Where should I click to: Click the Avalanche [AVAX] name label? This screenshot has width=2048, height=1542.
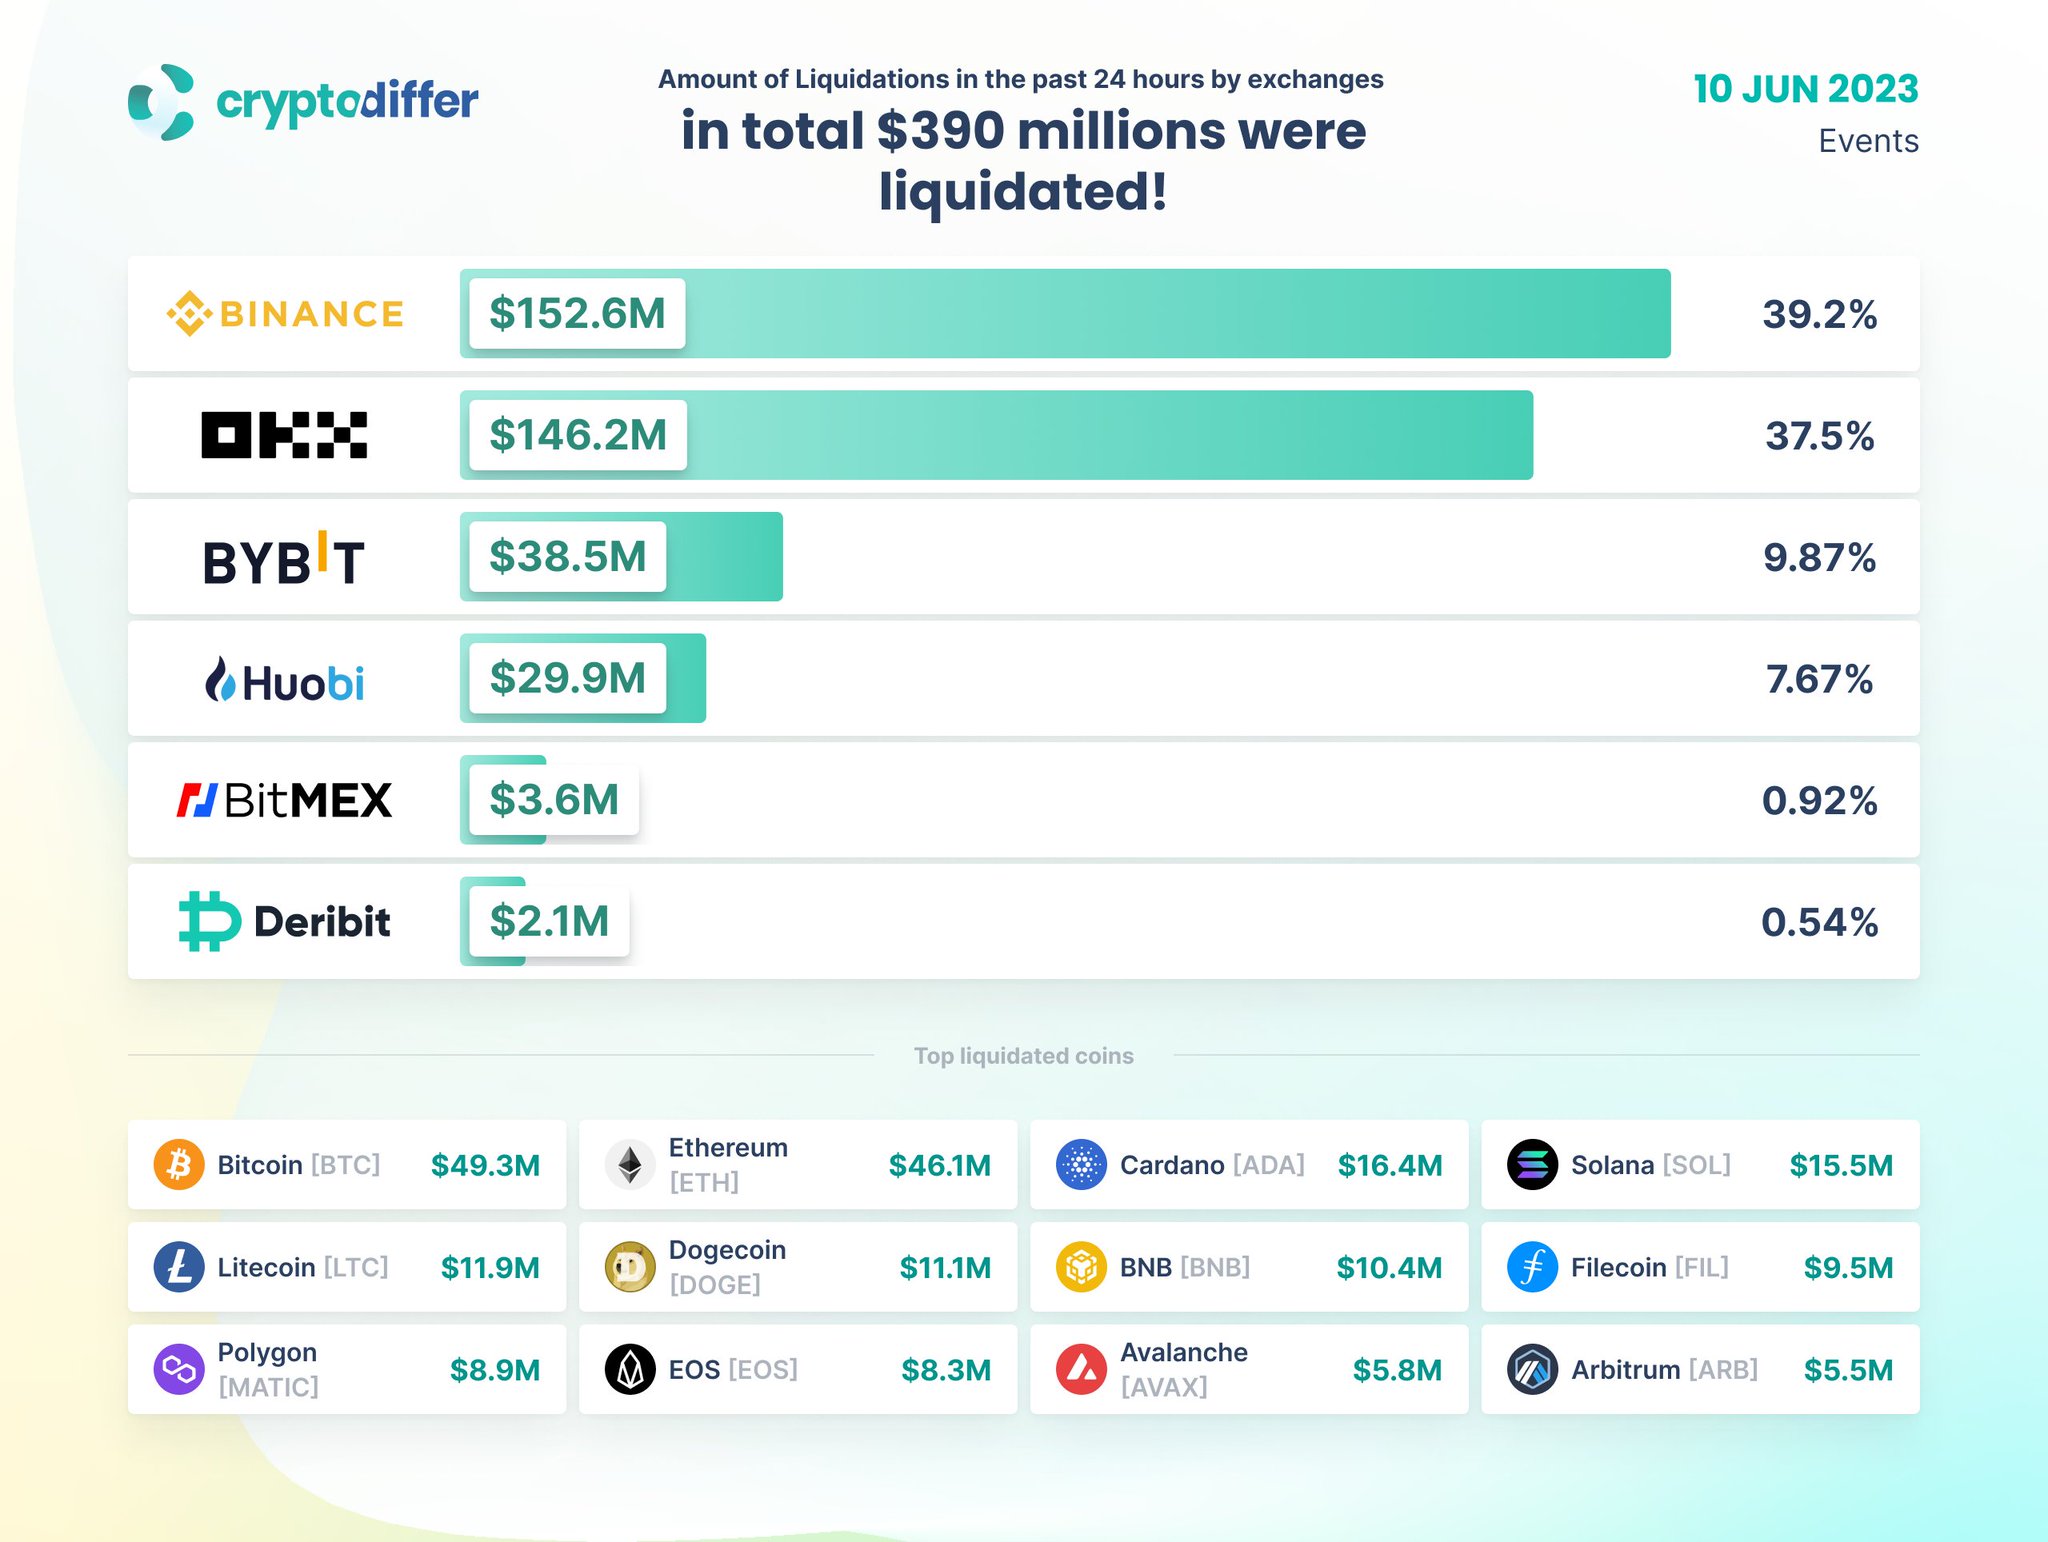[x=1183, y=1370]
